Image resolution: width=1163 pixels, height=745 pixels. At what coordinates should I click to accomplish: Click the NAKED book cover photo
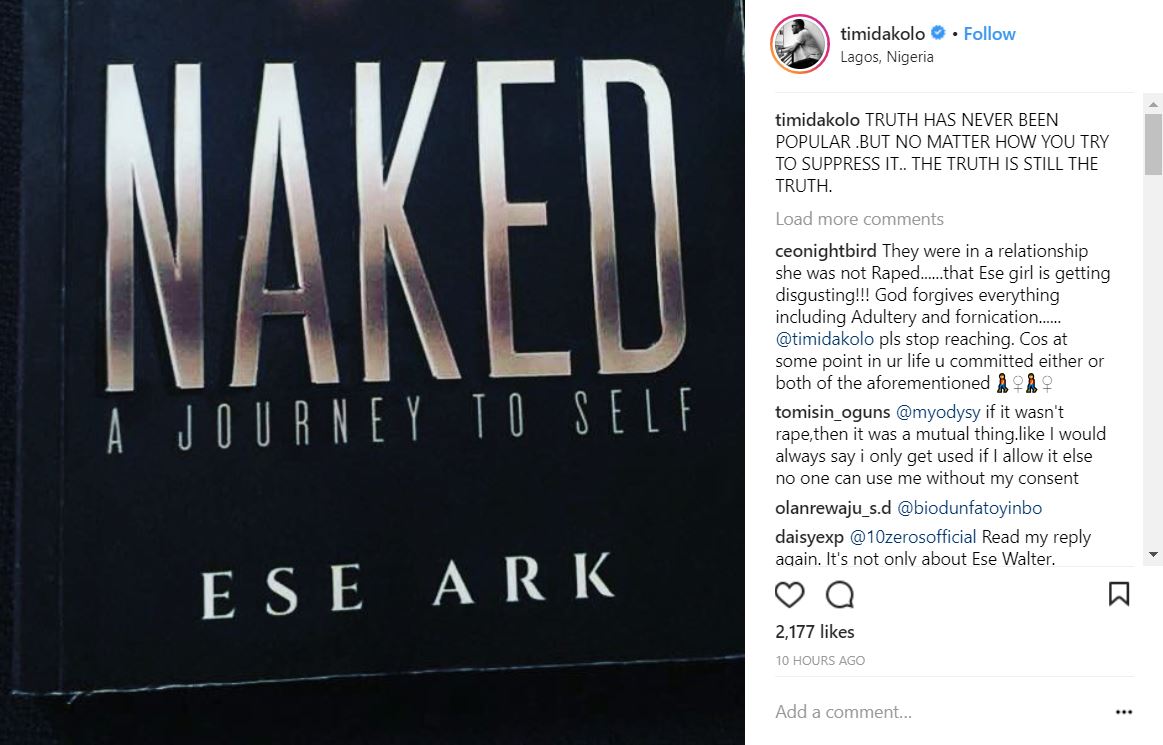point(372,372)
